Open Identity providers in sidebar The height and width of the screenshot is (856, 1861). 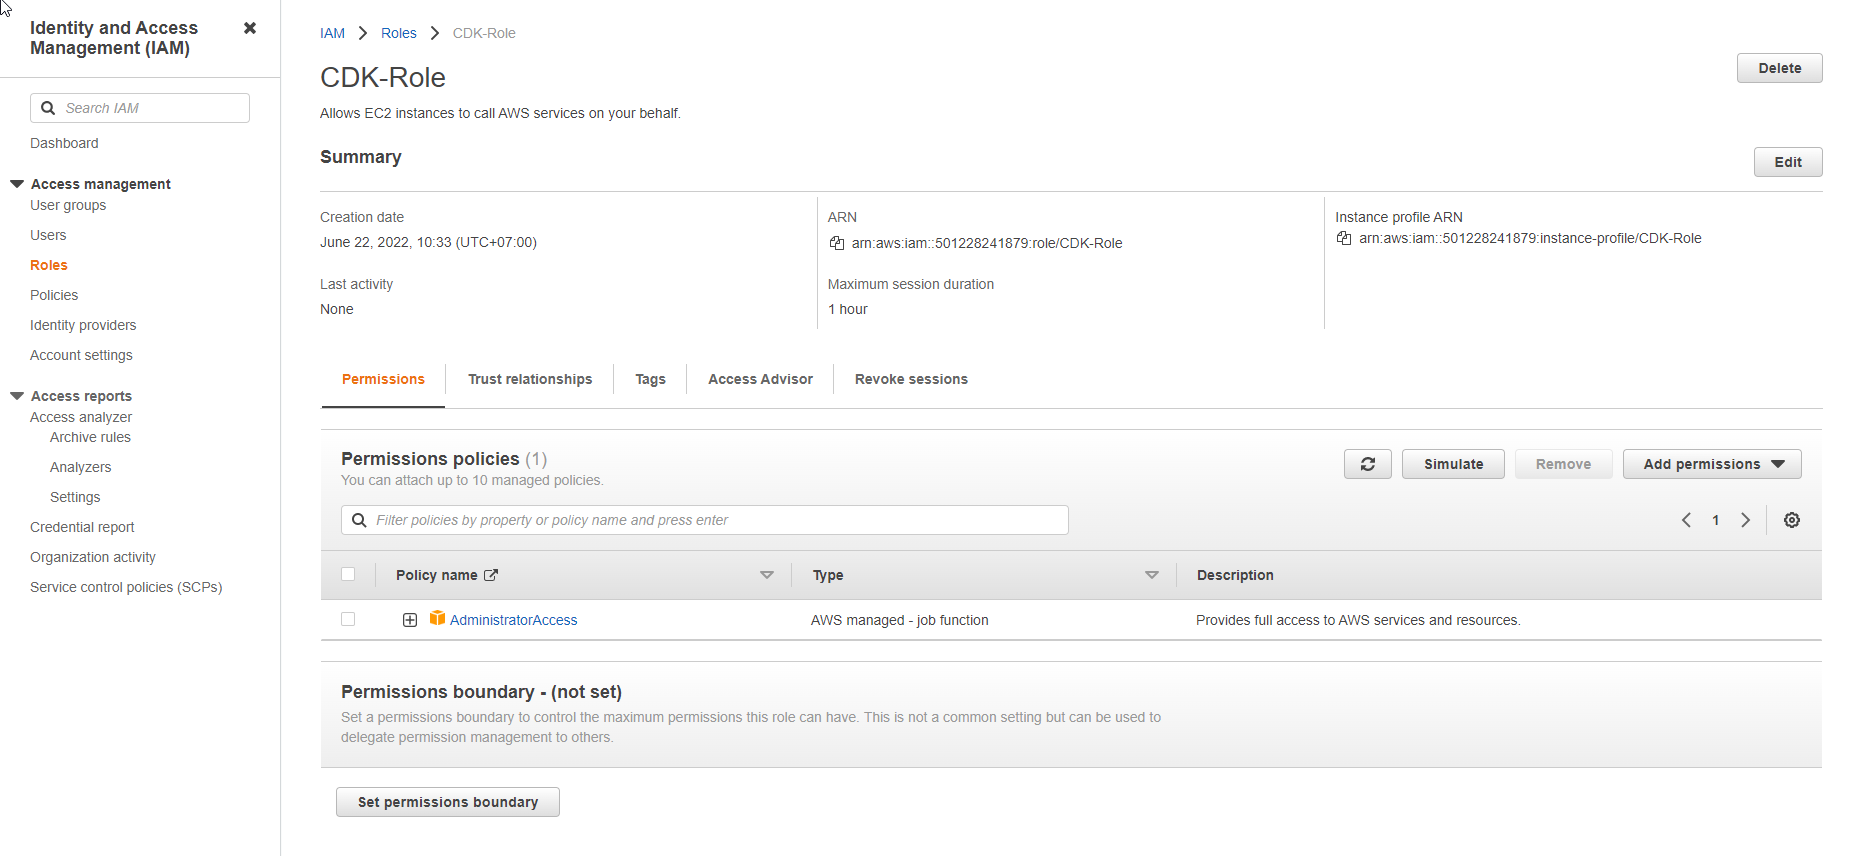[x=83, y=325]
